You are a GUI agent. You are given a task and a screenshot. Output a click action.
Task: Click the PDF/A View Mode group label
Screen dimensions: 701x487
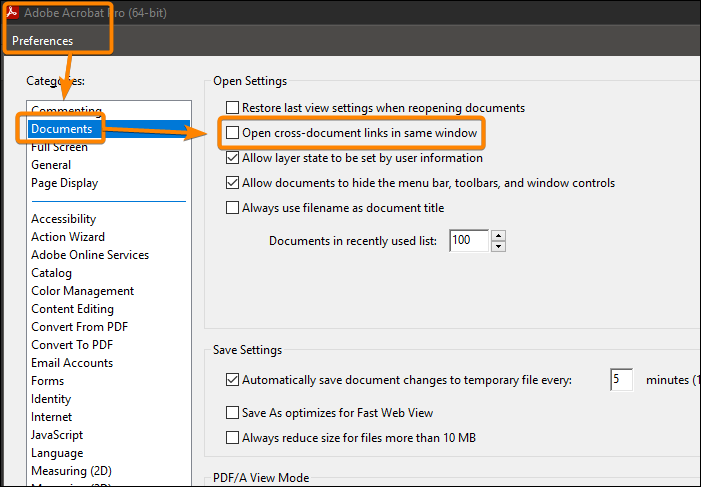(x=261, y=478)
